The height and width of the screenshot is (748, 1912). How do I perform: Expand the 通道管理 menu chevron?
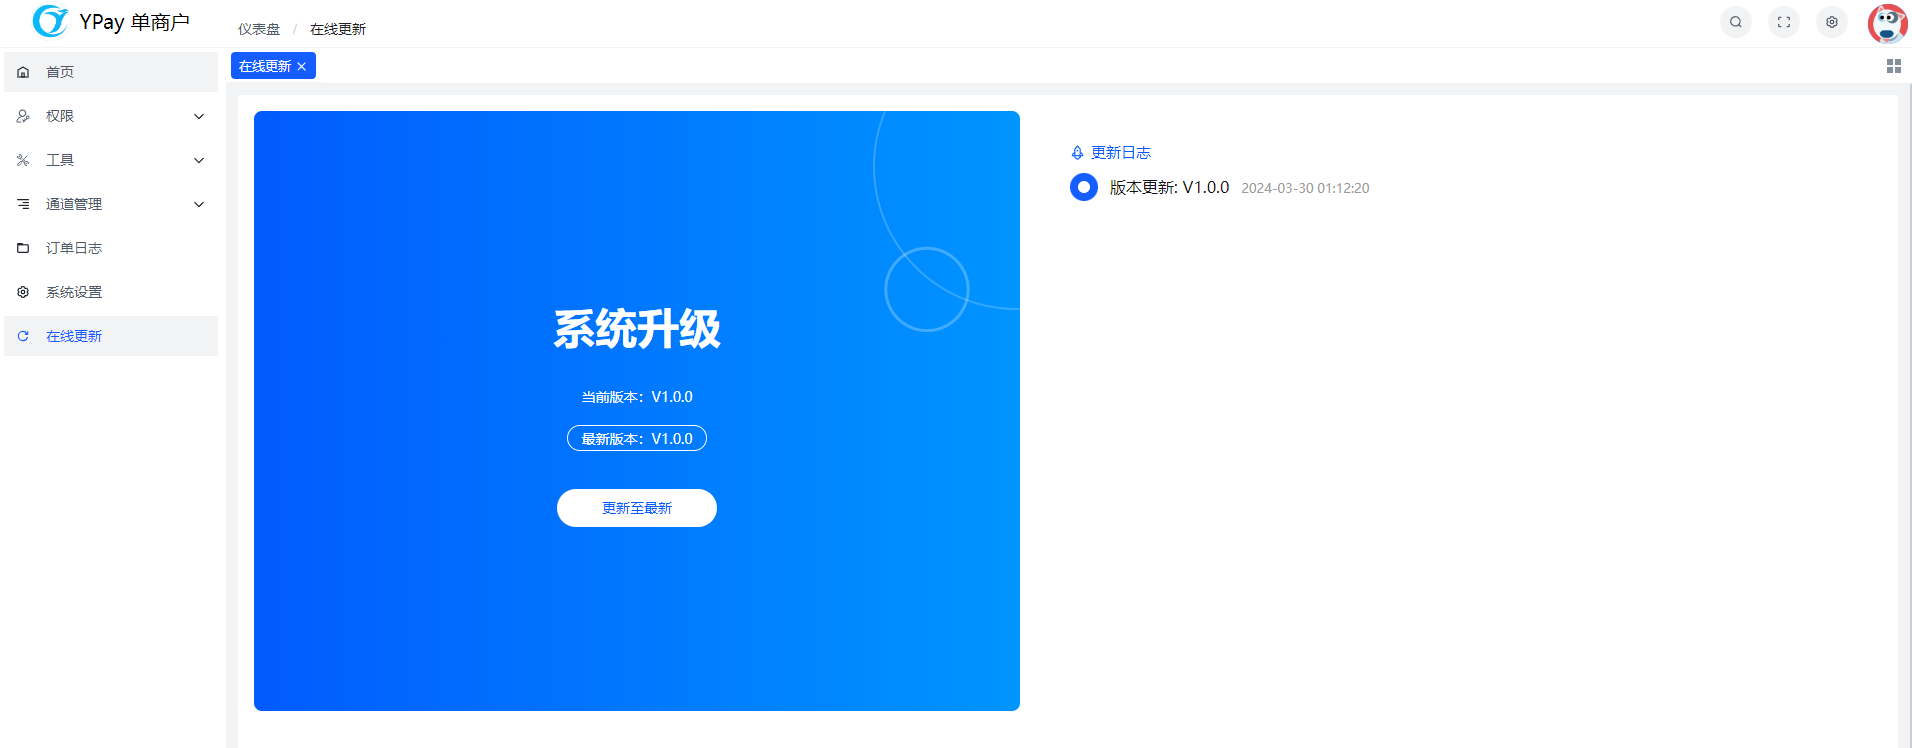199,204
